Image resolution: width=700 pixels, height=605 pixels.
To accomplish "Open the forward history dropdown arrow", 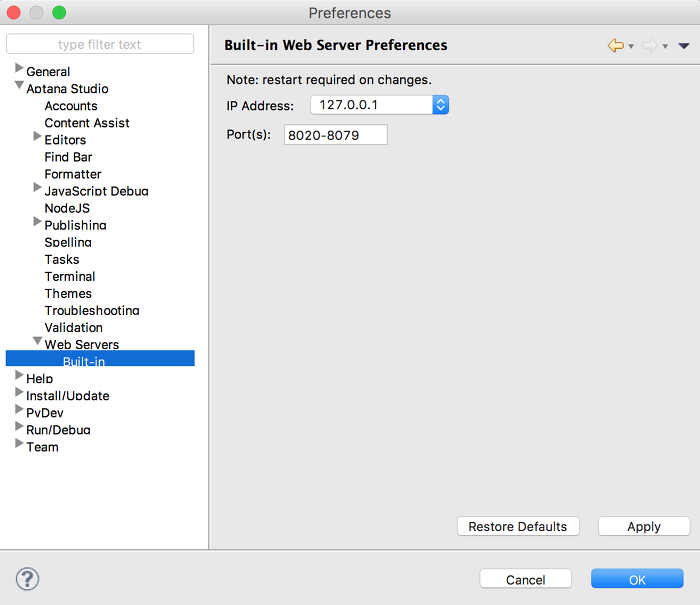I will coord(665,46).
